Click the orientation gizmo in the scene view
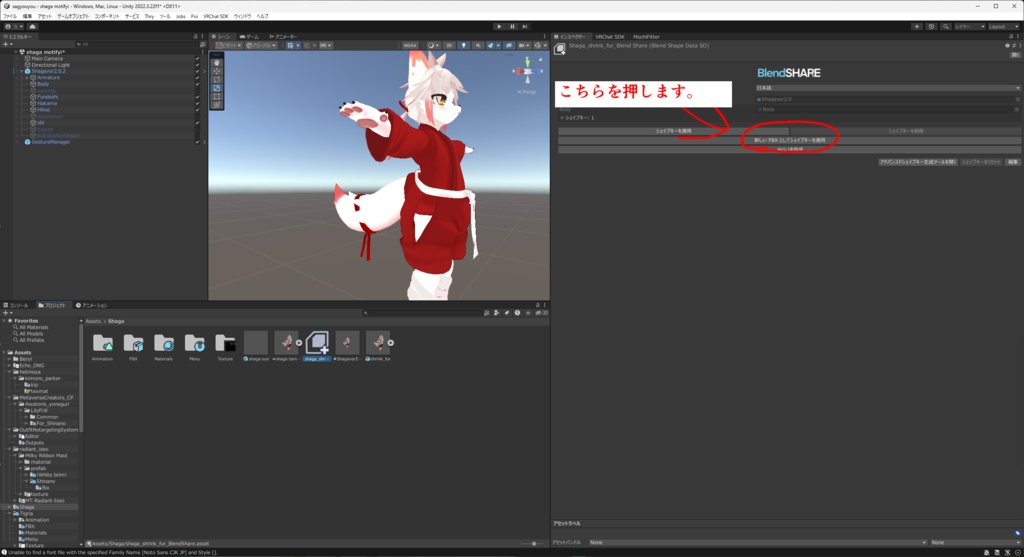The width and height of the screenshot is (1024, 557). (528, 71)
